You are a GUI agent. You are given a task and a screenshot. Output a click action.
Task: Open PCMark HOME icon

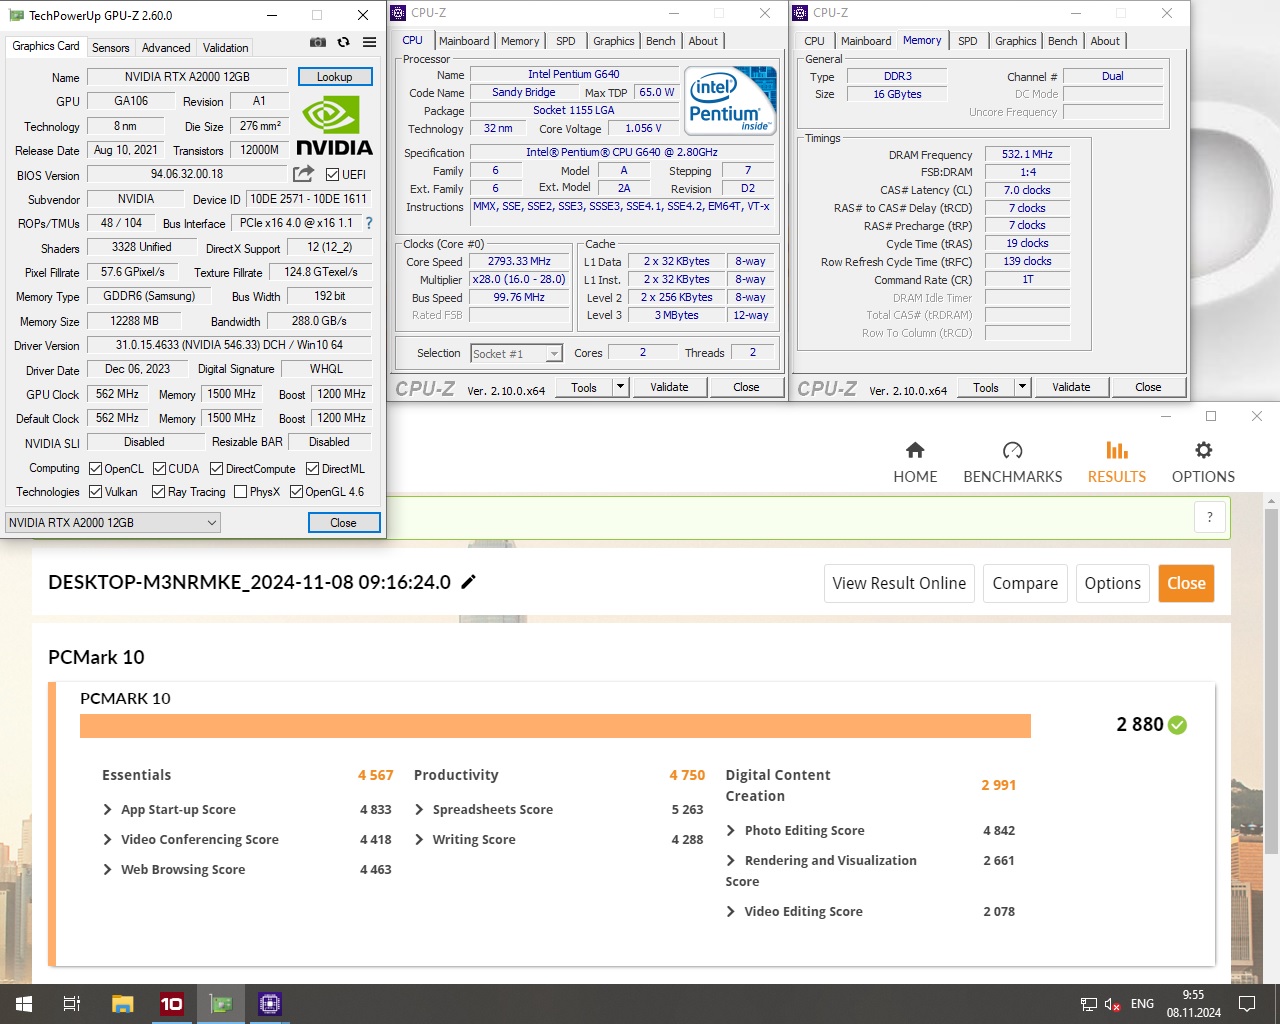[915, 450]
